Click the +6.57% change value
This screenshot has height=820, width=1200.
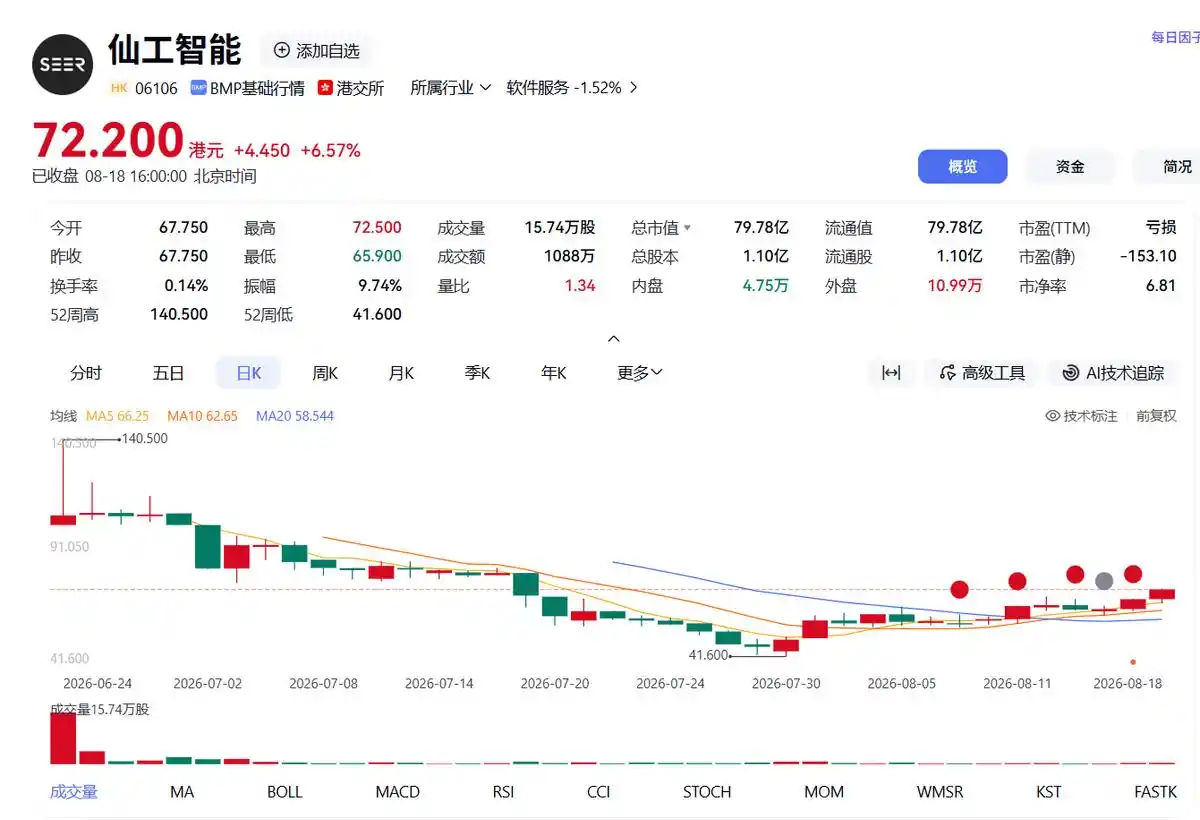click(x=330, y=151)
